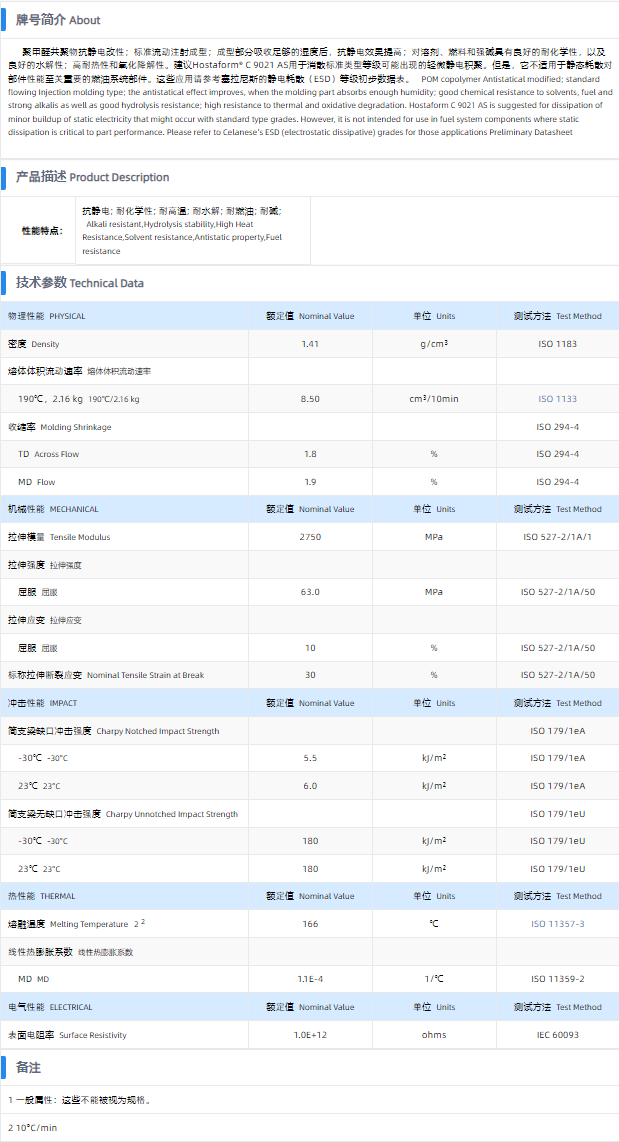Click the 牌号简介 About section heading
Screen dimensions: 619x1142
click(x=58, y=20)
